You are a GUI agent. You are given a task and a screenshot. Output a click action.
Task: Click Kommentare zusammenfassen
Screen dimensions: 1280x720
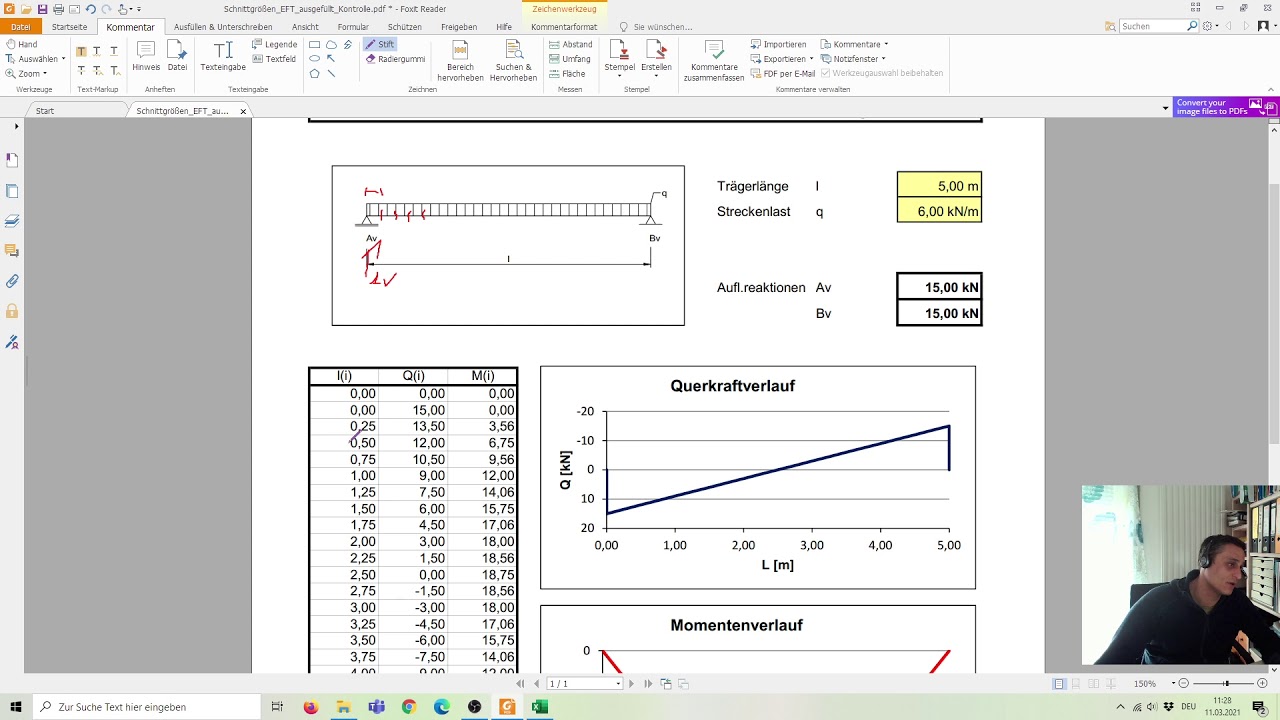click(714, 60)
